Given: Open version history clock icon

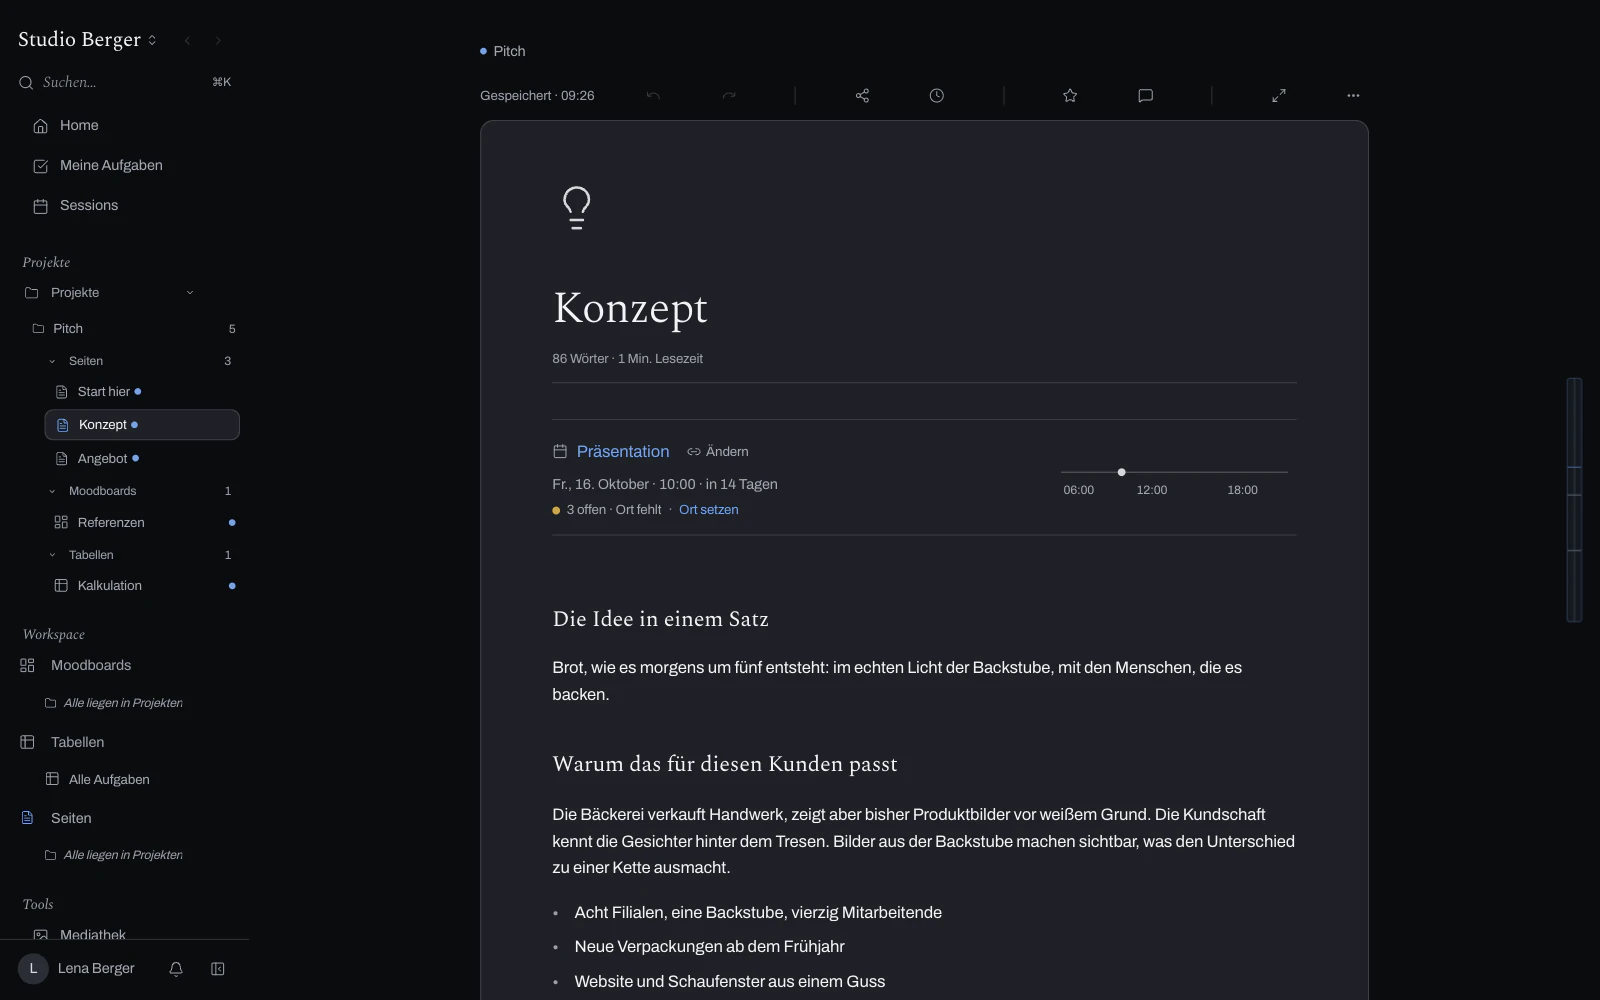Looking at the screenshot, I should pos(936,96).
